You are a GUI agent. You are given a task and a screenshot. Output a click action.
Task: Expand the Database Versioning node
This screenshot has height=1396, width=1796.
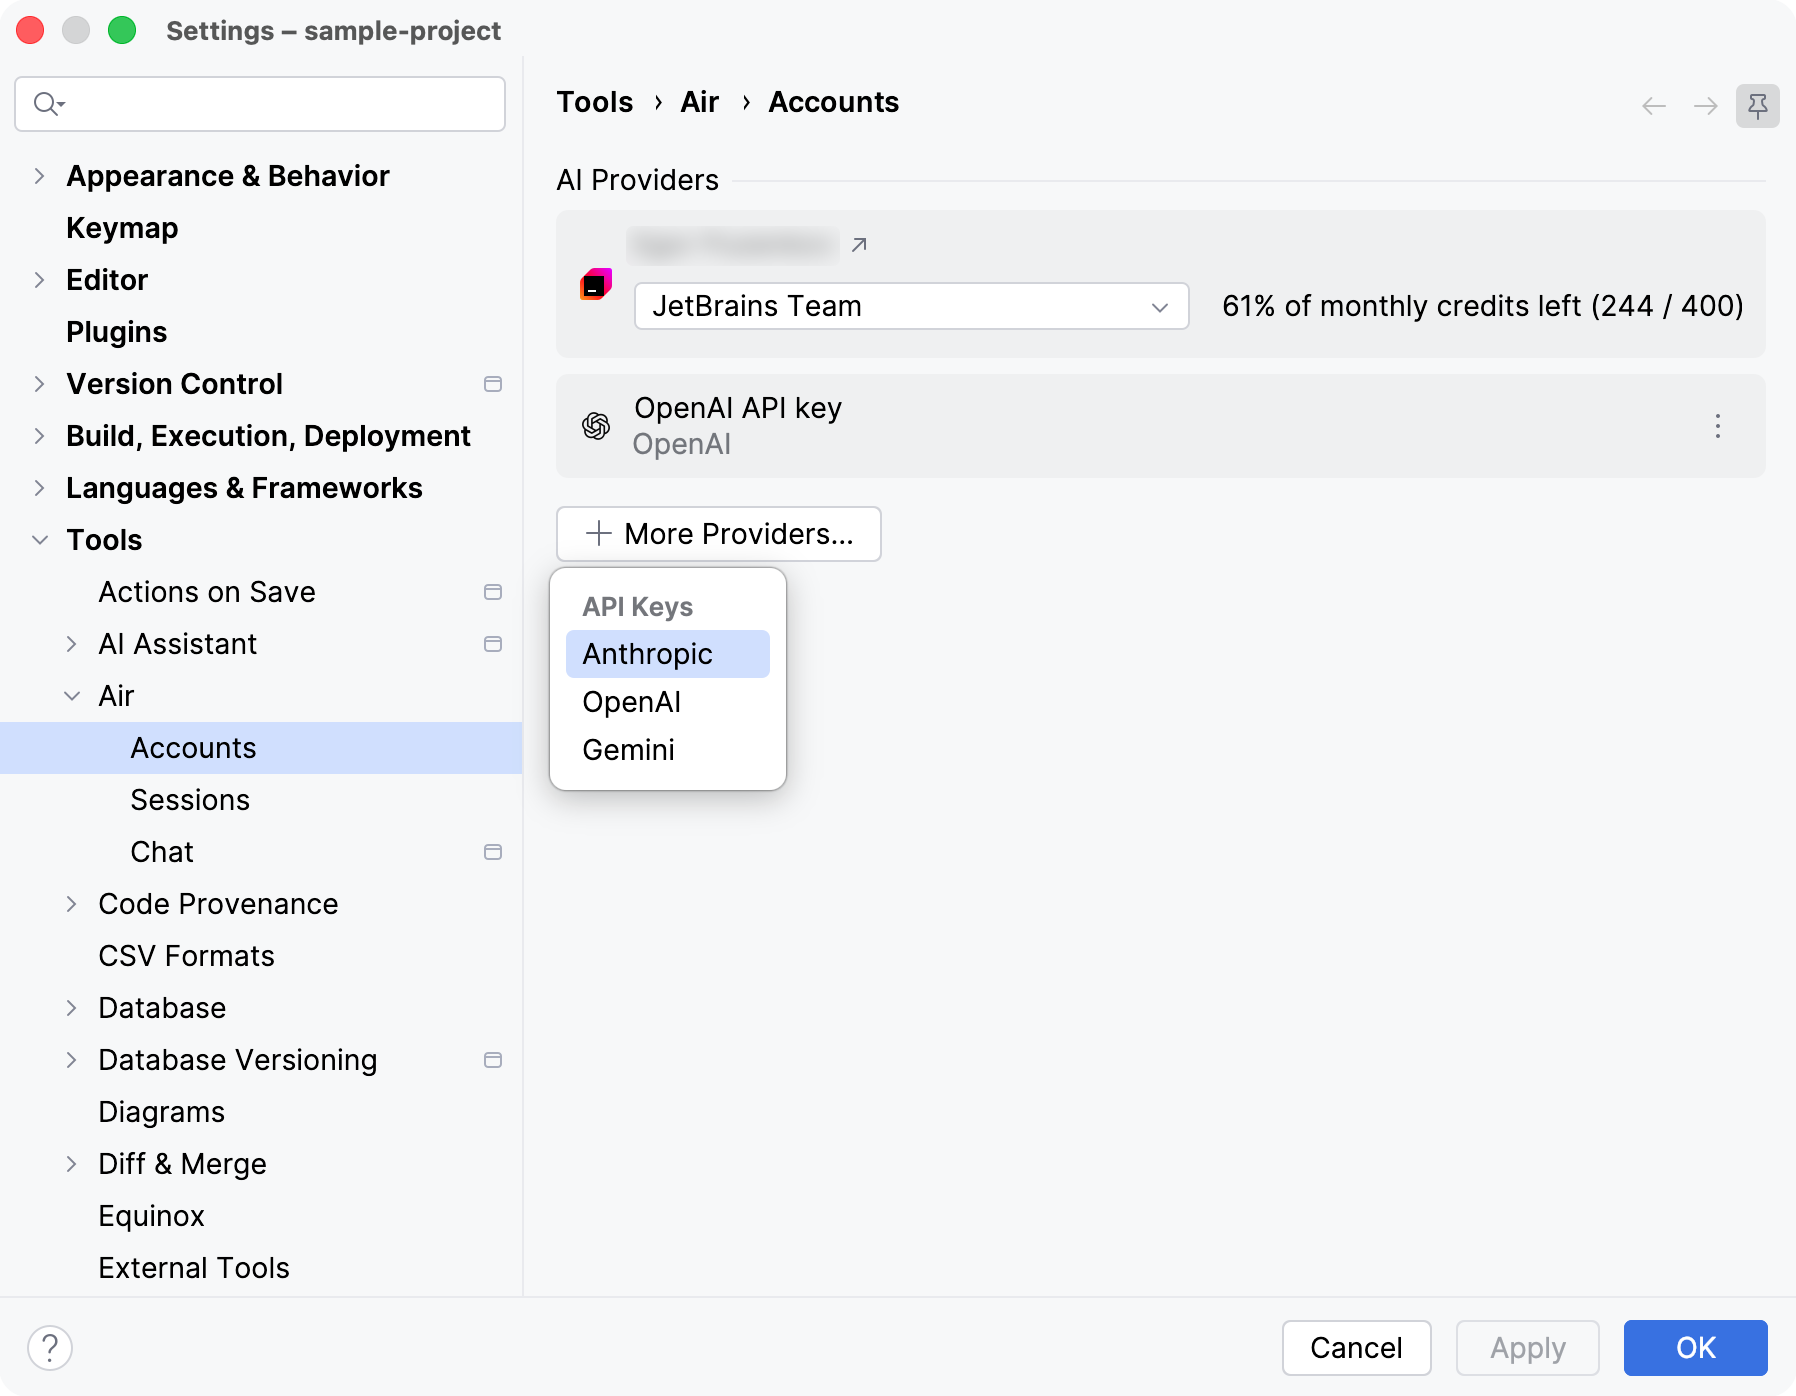[x=71, y=1060]
